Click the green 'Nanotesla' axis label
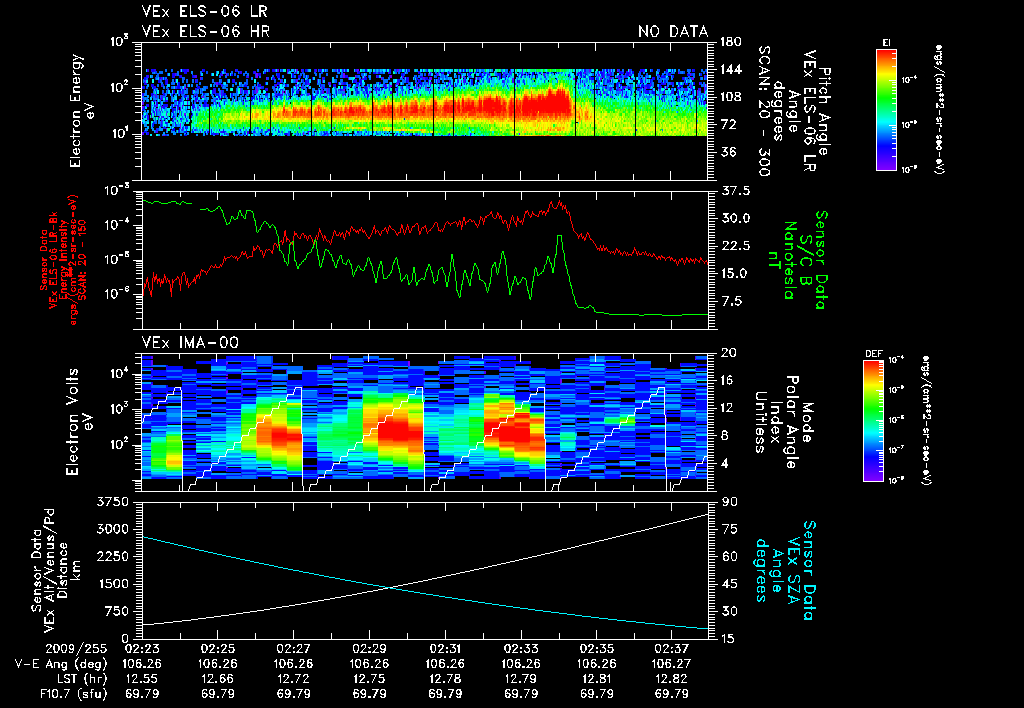This screenshot has width=1024, height=708. pyautogui.click(x=789, y=259)
